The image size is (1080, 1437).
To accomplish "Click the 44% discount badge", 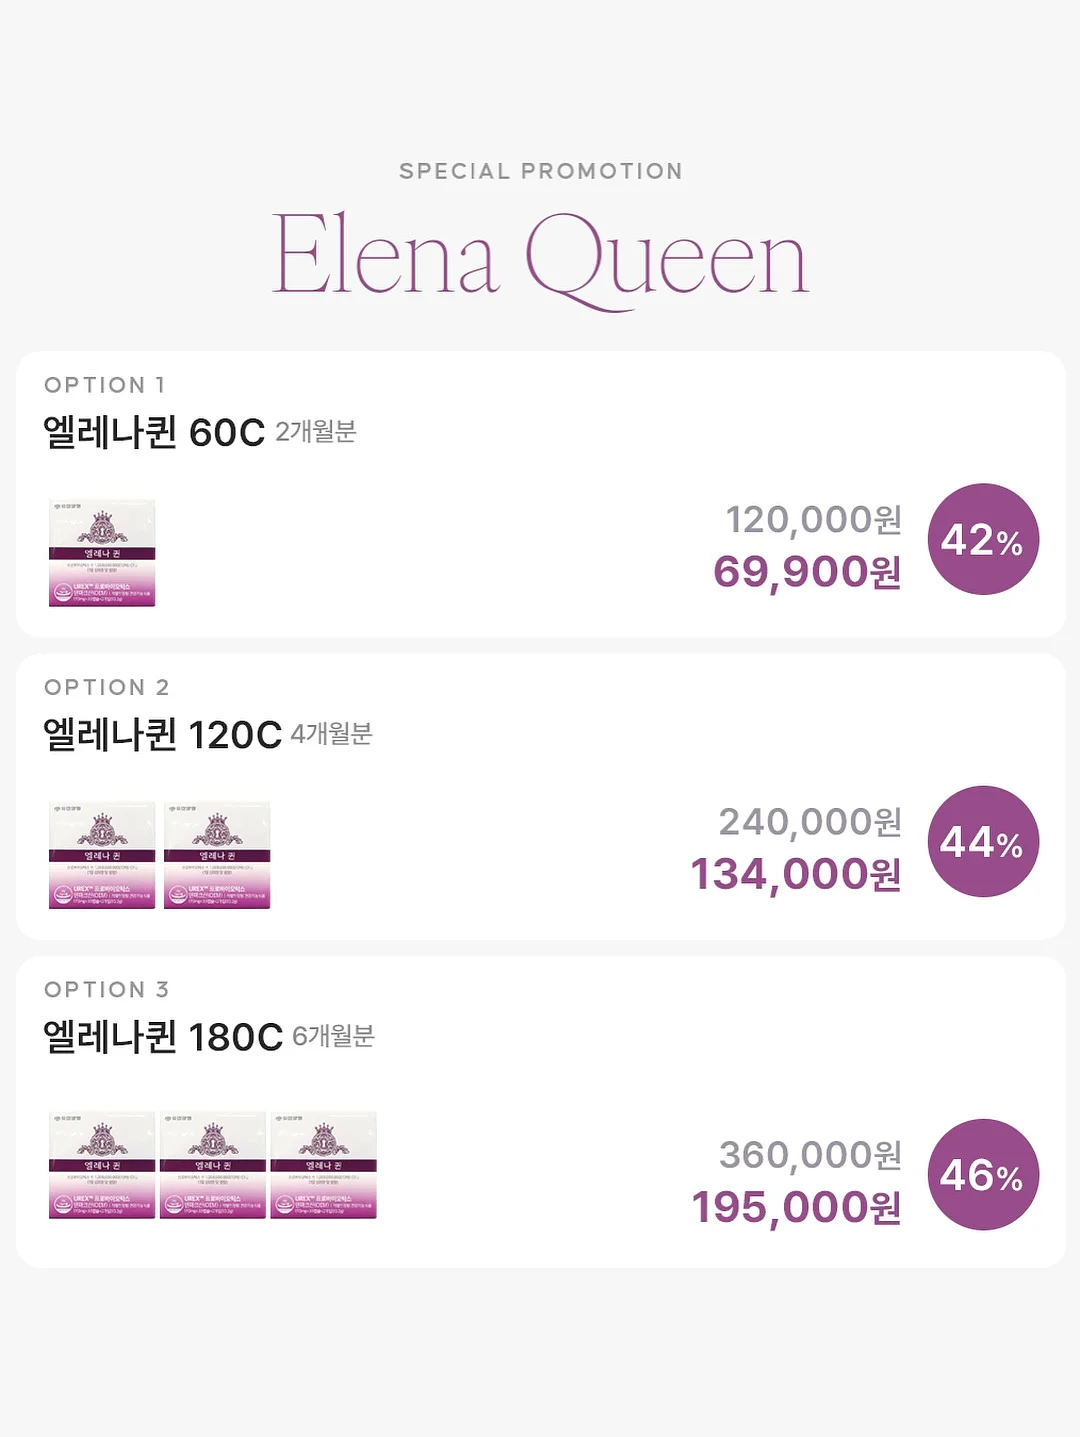I will tap(983, 841).
